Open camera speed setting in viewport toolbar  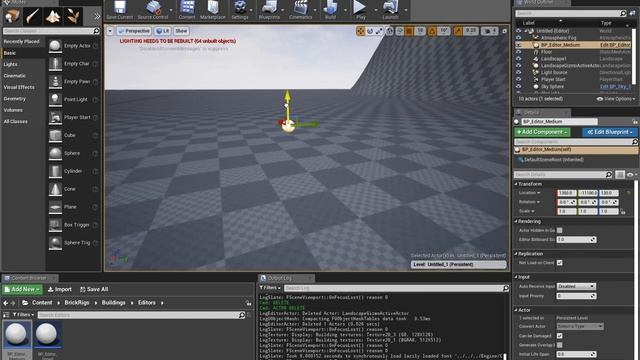click(x=489, y=31)
